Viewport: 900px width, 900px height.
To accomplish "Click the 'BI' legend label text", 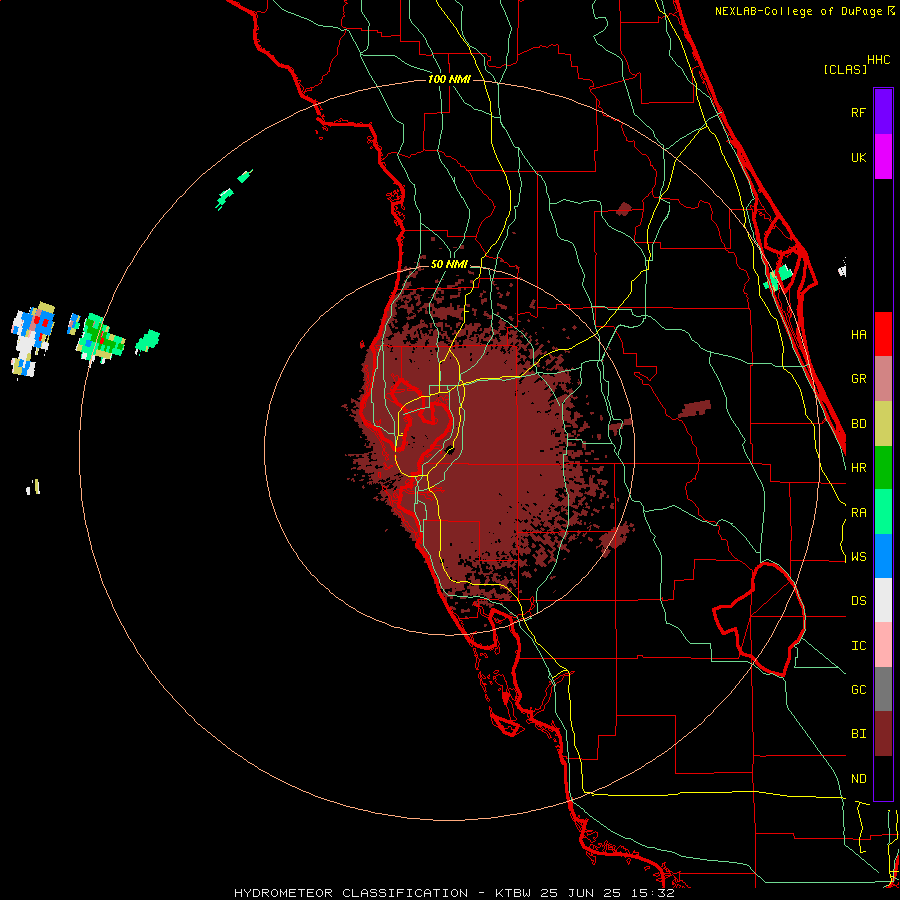I will pos(858,734).
